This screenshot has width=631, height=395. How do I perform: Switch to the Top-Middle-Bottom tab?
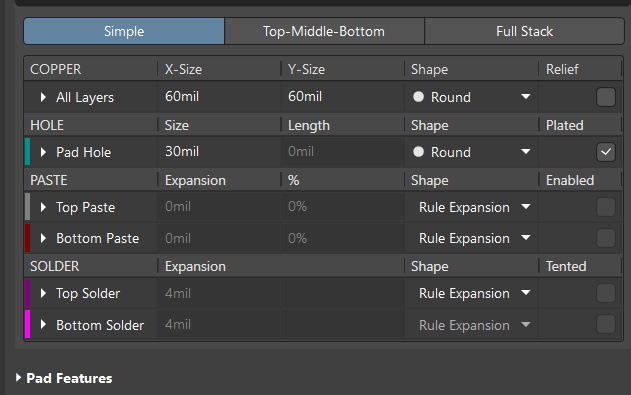(324, 31)
